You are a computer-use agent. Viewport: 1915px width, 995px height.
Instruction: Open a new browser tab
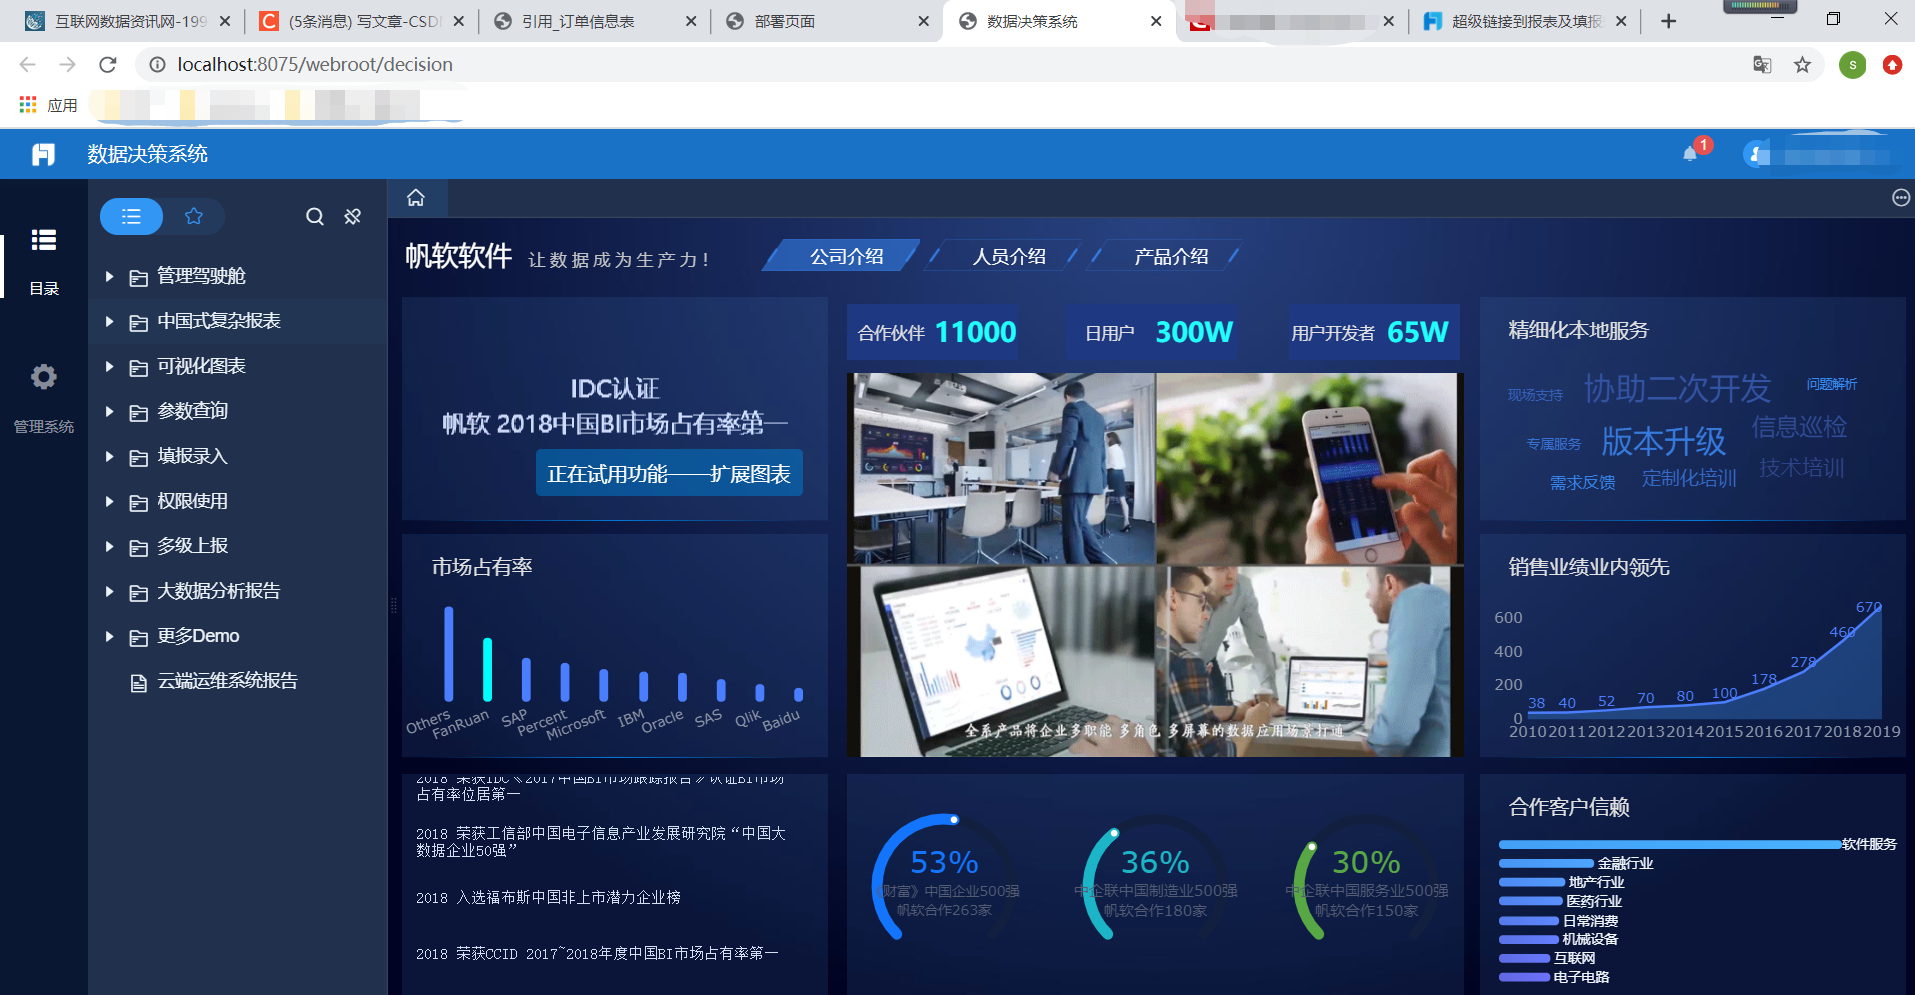(1668, 21)
